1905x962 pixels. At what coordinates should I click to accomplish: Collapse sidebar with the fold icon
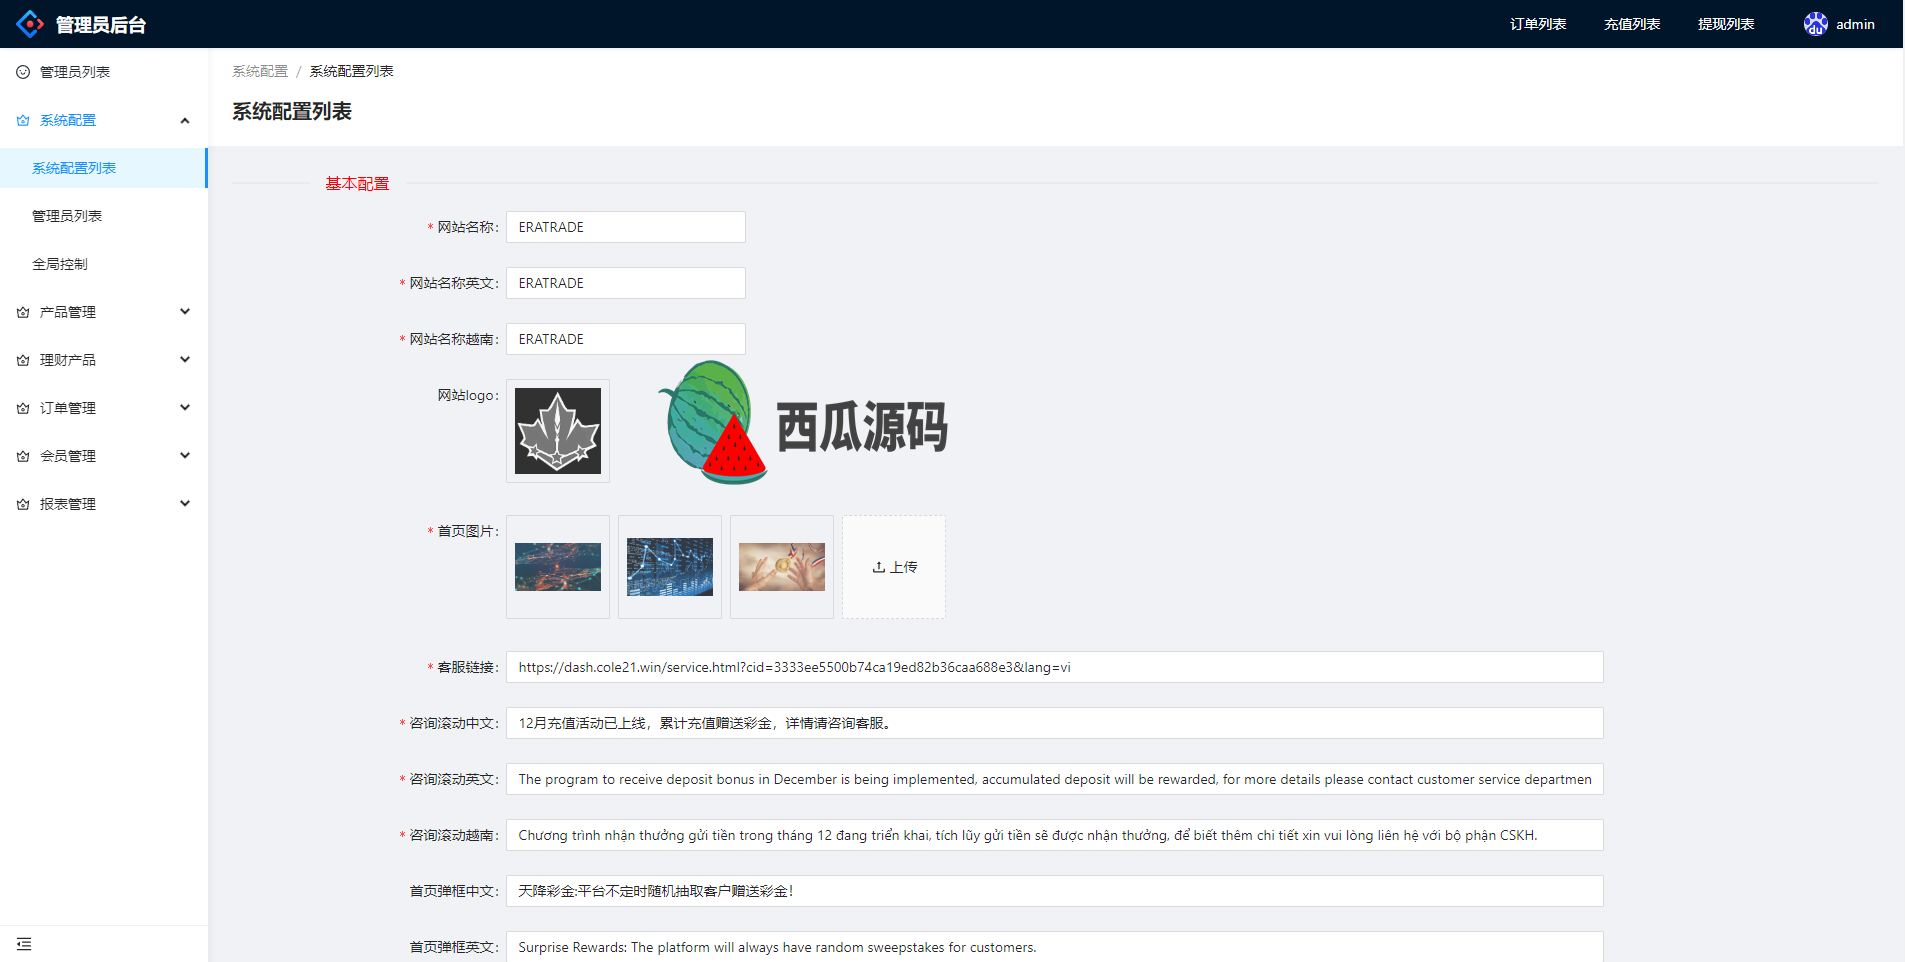[x=24, y=944]
